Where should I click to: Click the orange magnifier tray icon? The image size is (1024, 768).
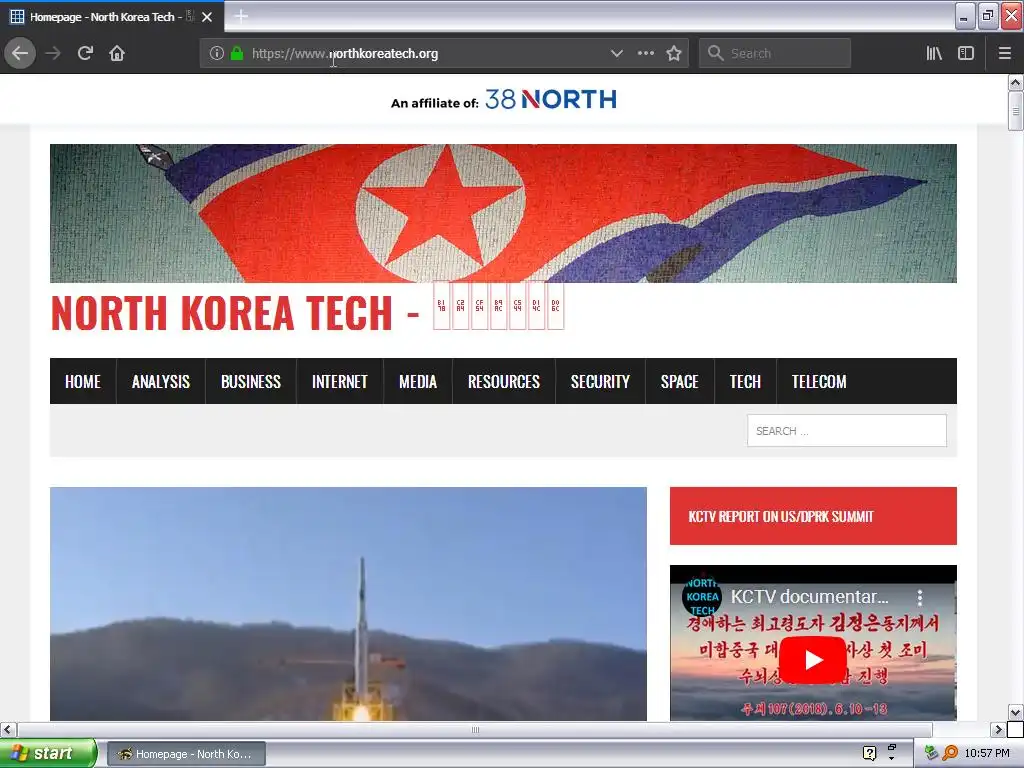950,753
